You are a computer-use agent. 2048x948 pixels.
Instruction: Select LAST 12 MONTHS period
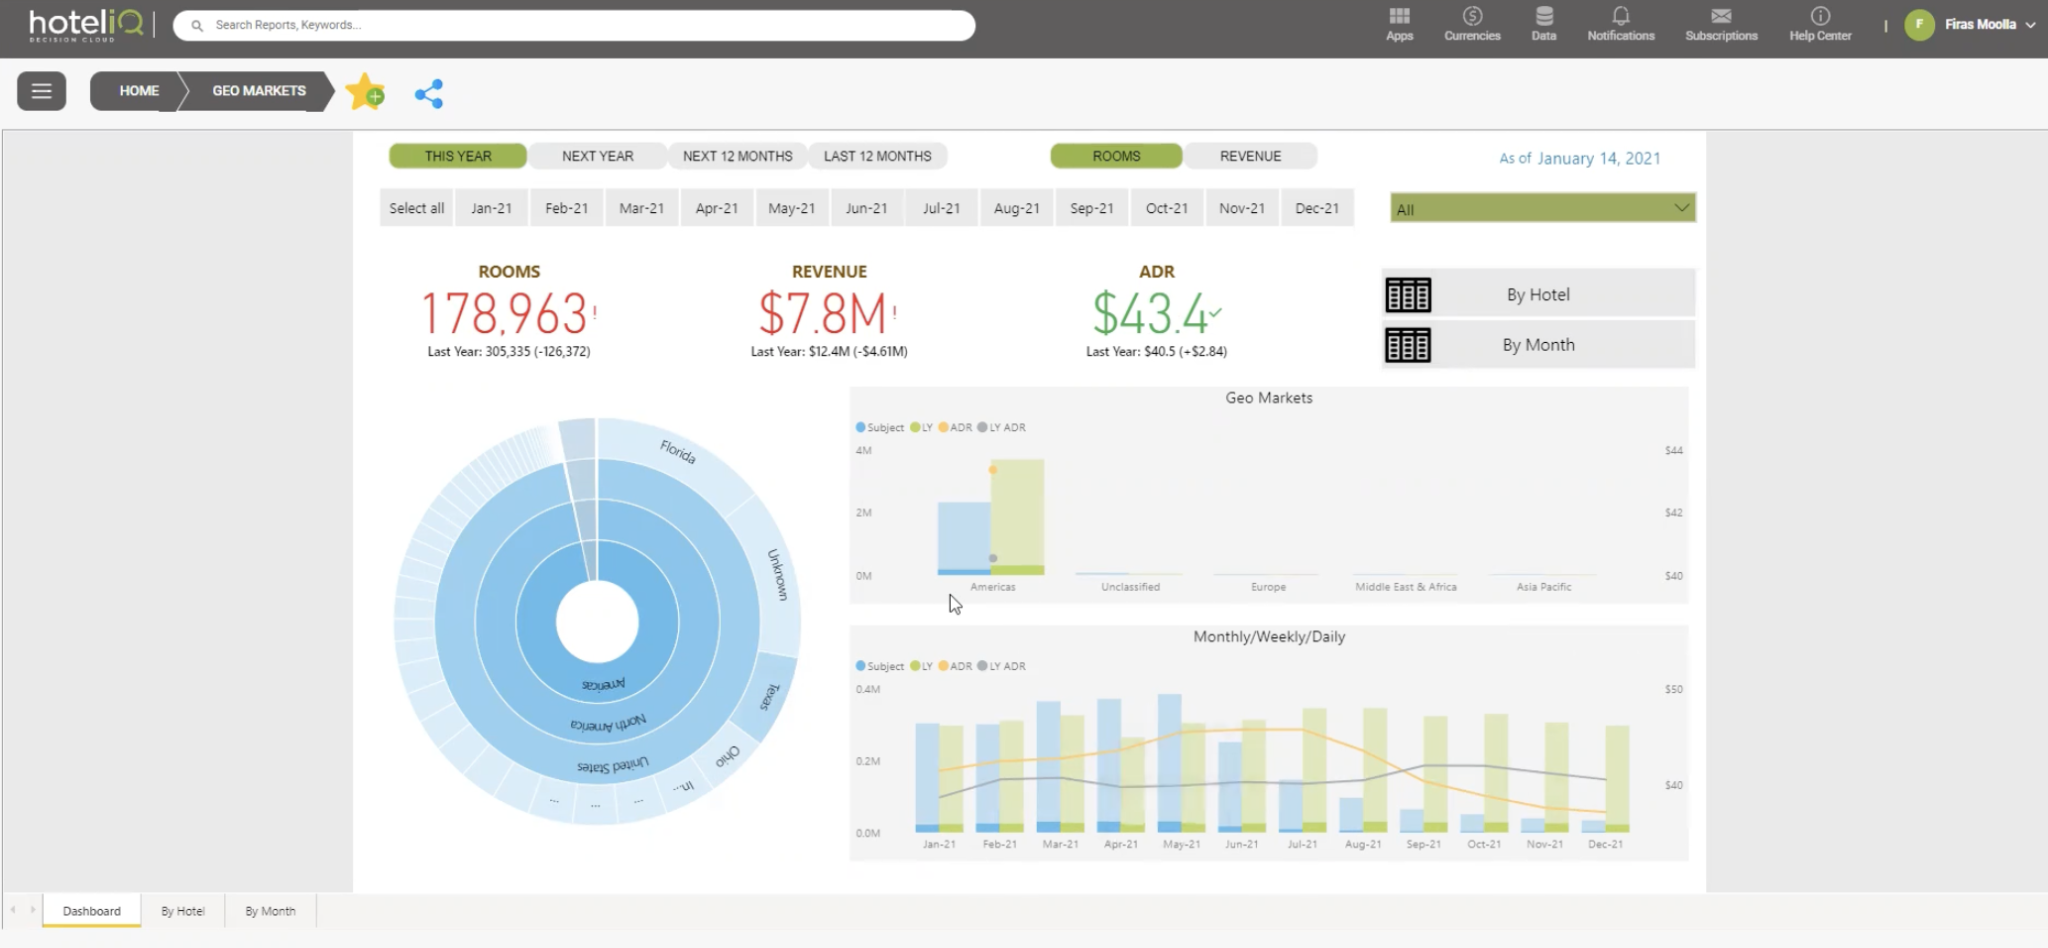click(x=877, y=156)
